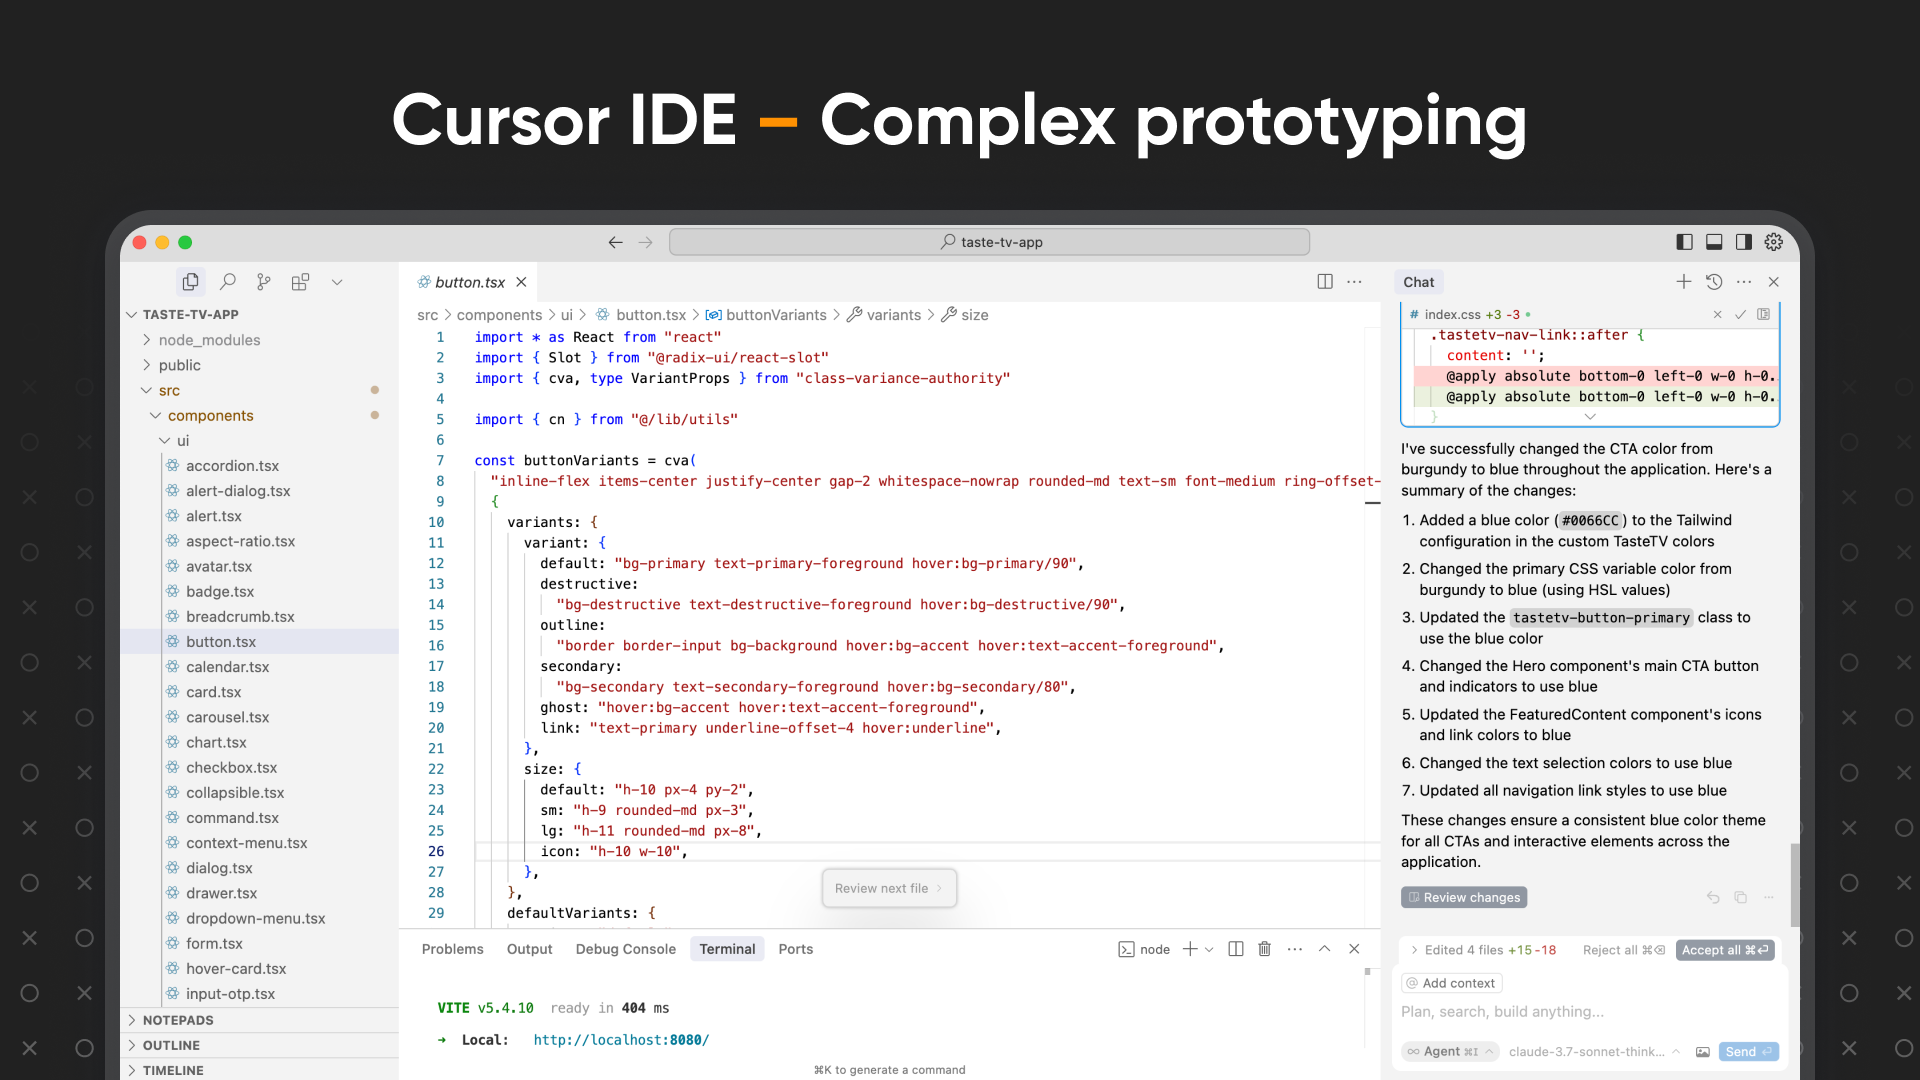Image resolution: width=1920 pixels, height=1080 pixels.
Task: Open the claude-3.7-sonnet model selector
Action: coord(1588,1051)
